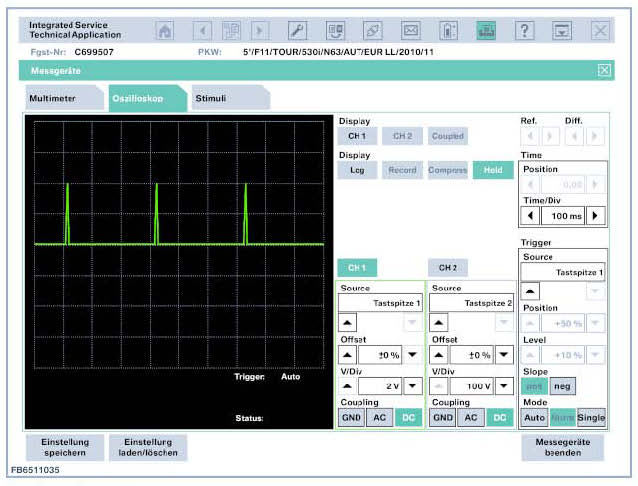
Task: Click Diff. left arrow
Action: [x=575, y=136]
